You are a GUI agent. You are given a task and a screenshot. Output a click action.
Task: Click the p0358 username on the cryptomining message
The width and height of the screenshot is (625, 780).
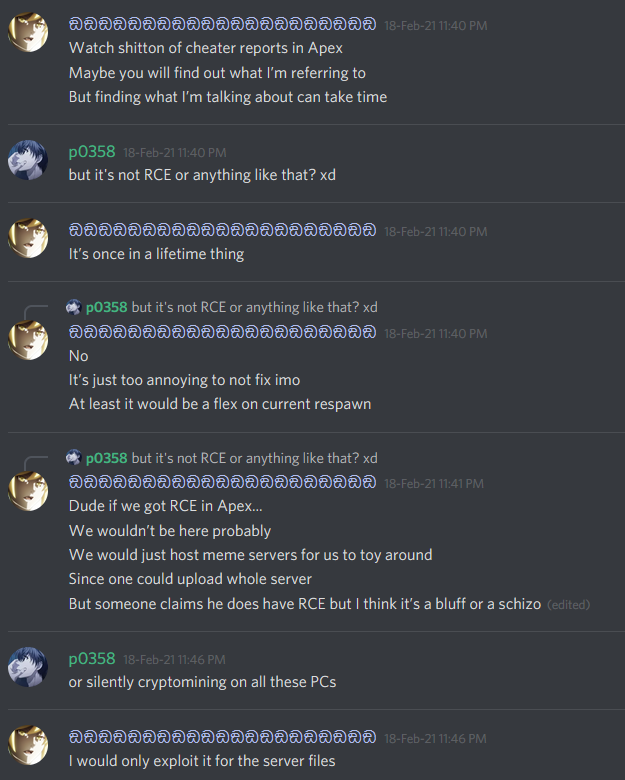point(92,659)
